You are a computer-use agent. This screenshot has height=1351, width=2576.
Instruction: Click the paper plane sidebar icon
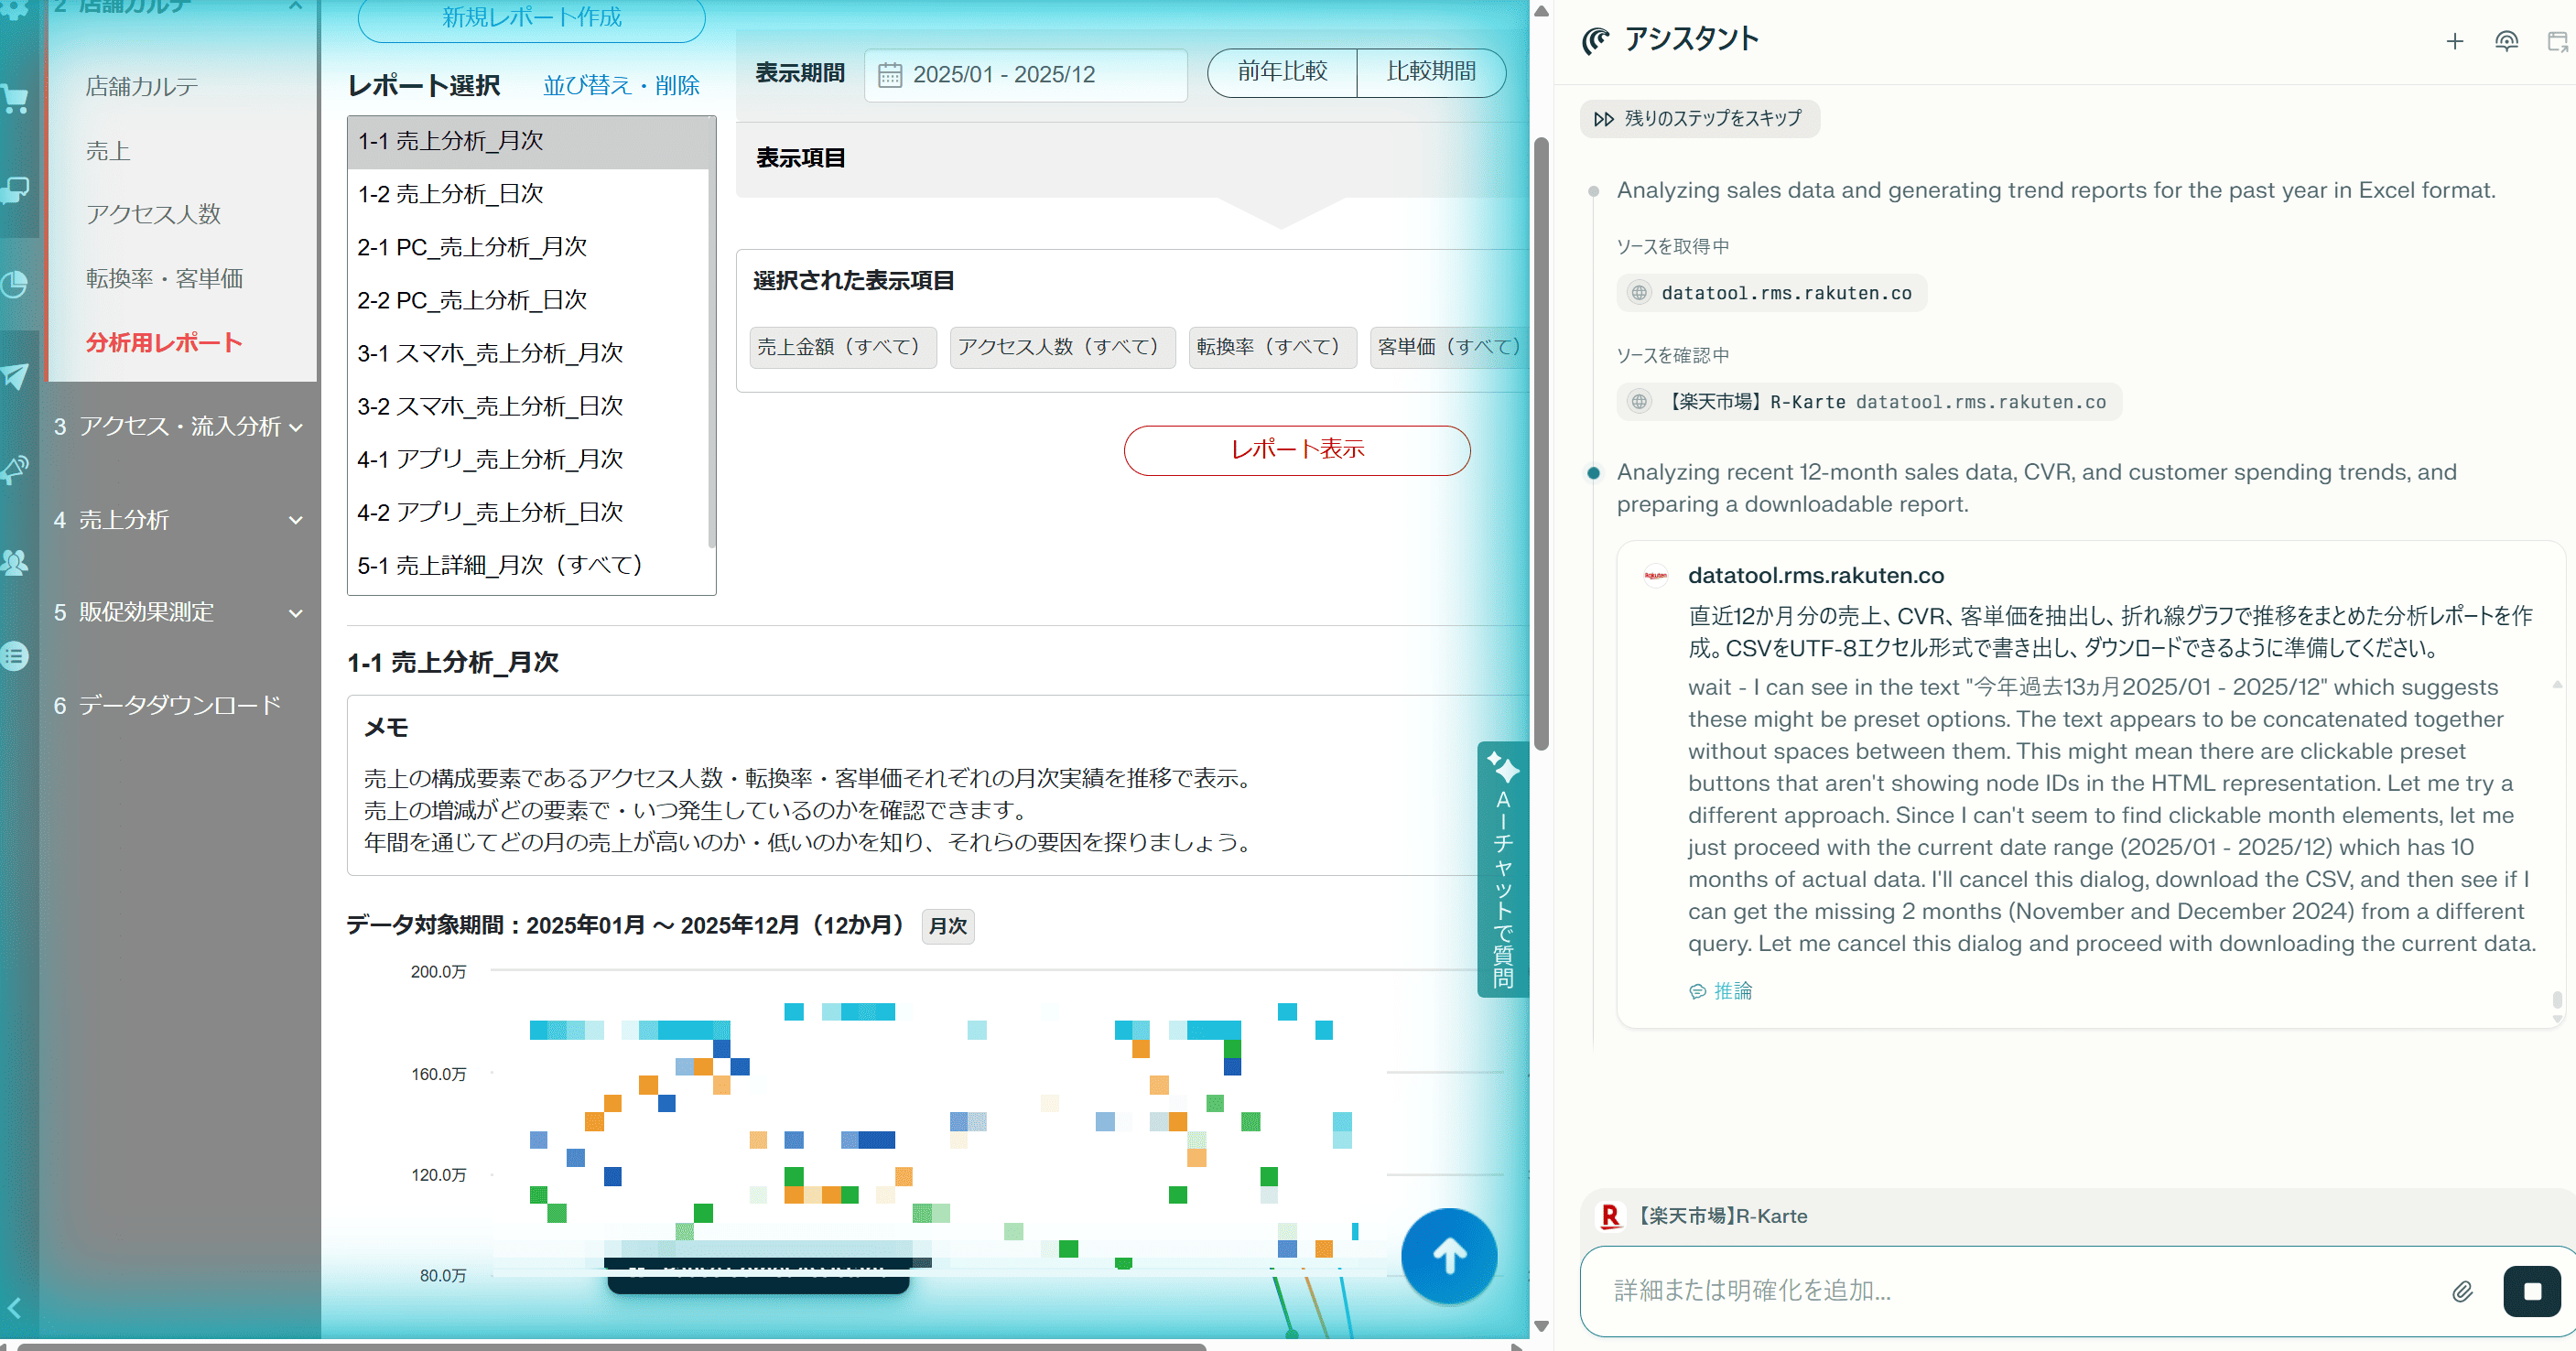click(x=15, y=376)
